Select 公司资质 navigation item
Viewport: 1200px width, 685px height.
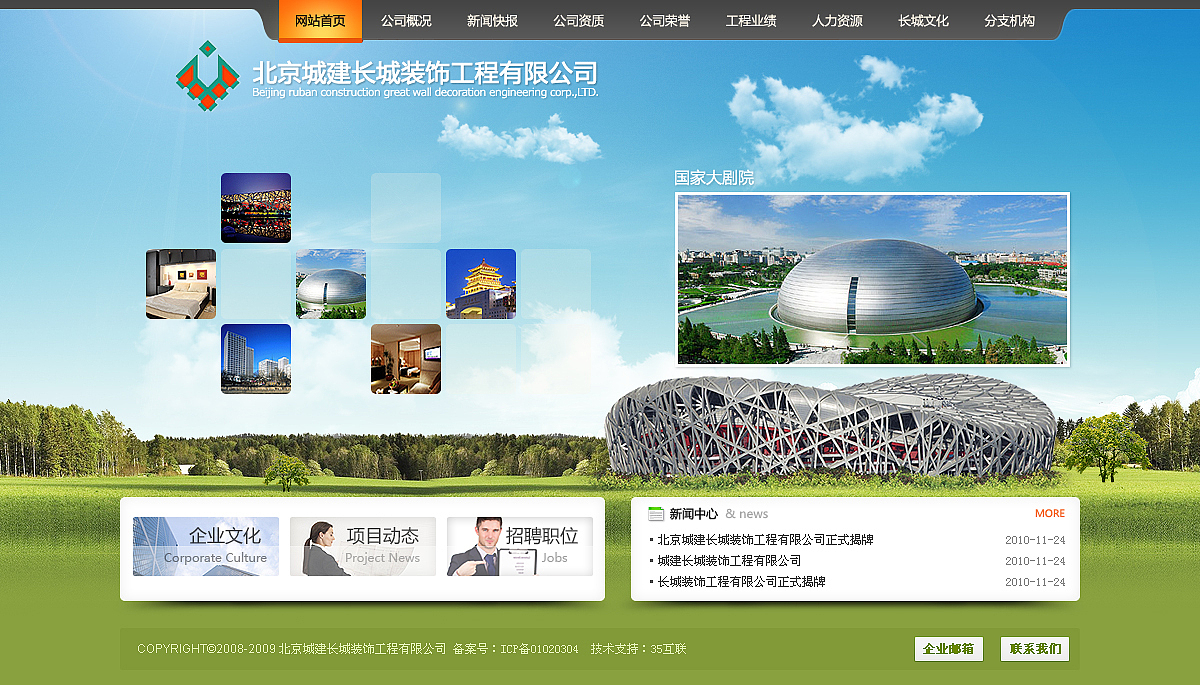coord(578,21)
